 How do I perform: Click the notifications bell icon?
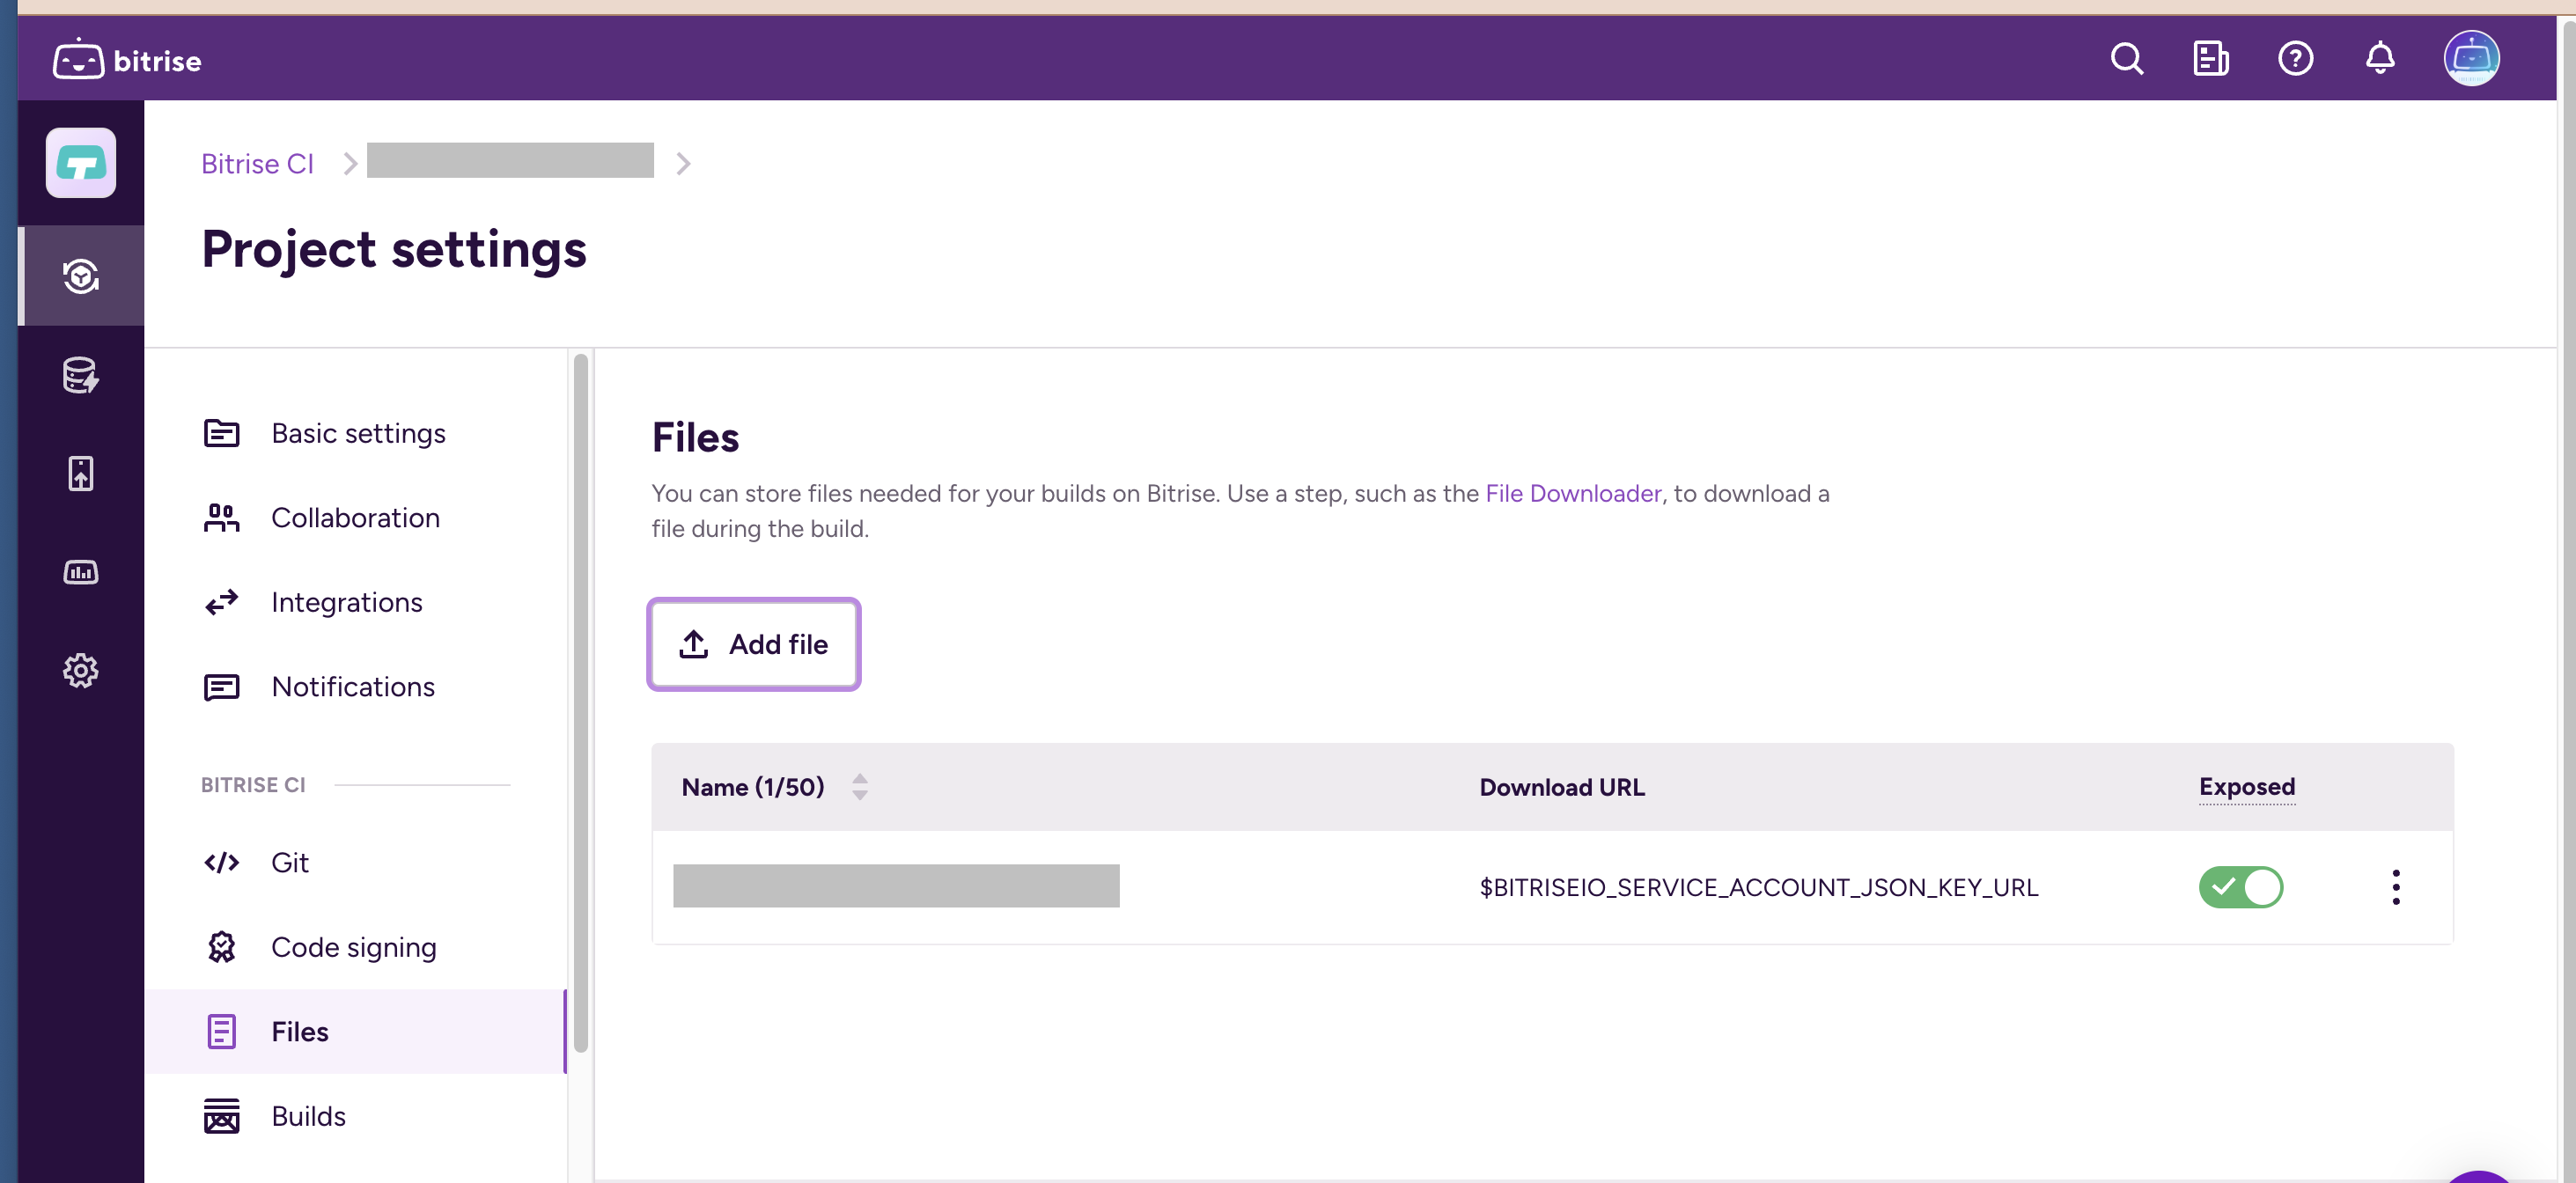coord(2379,60)
